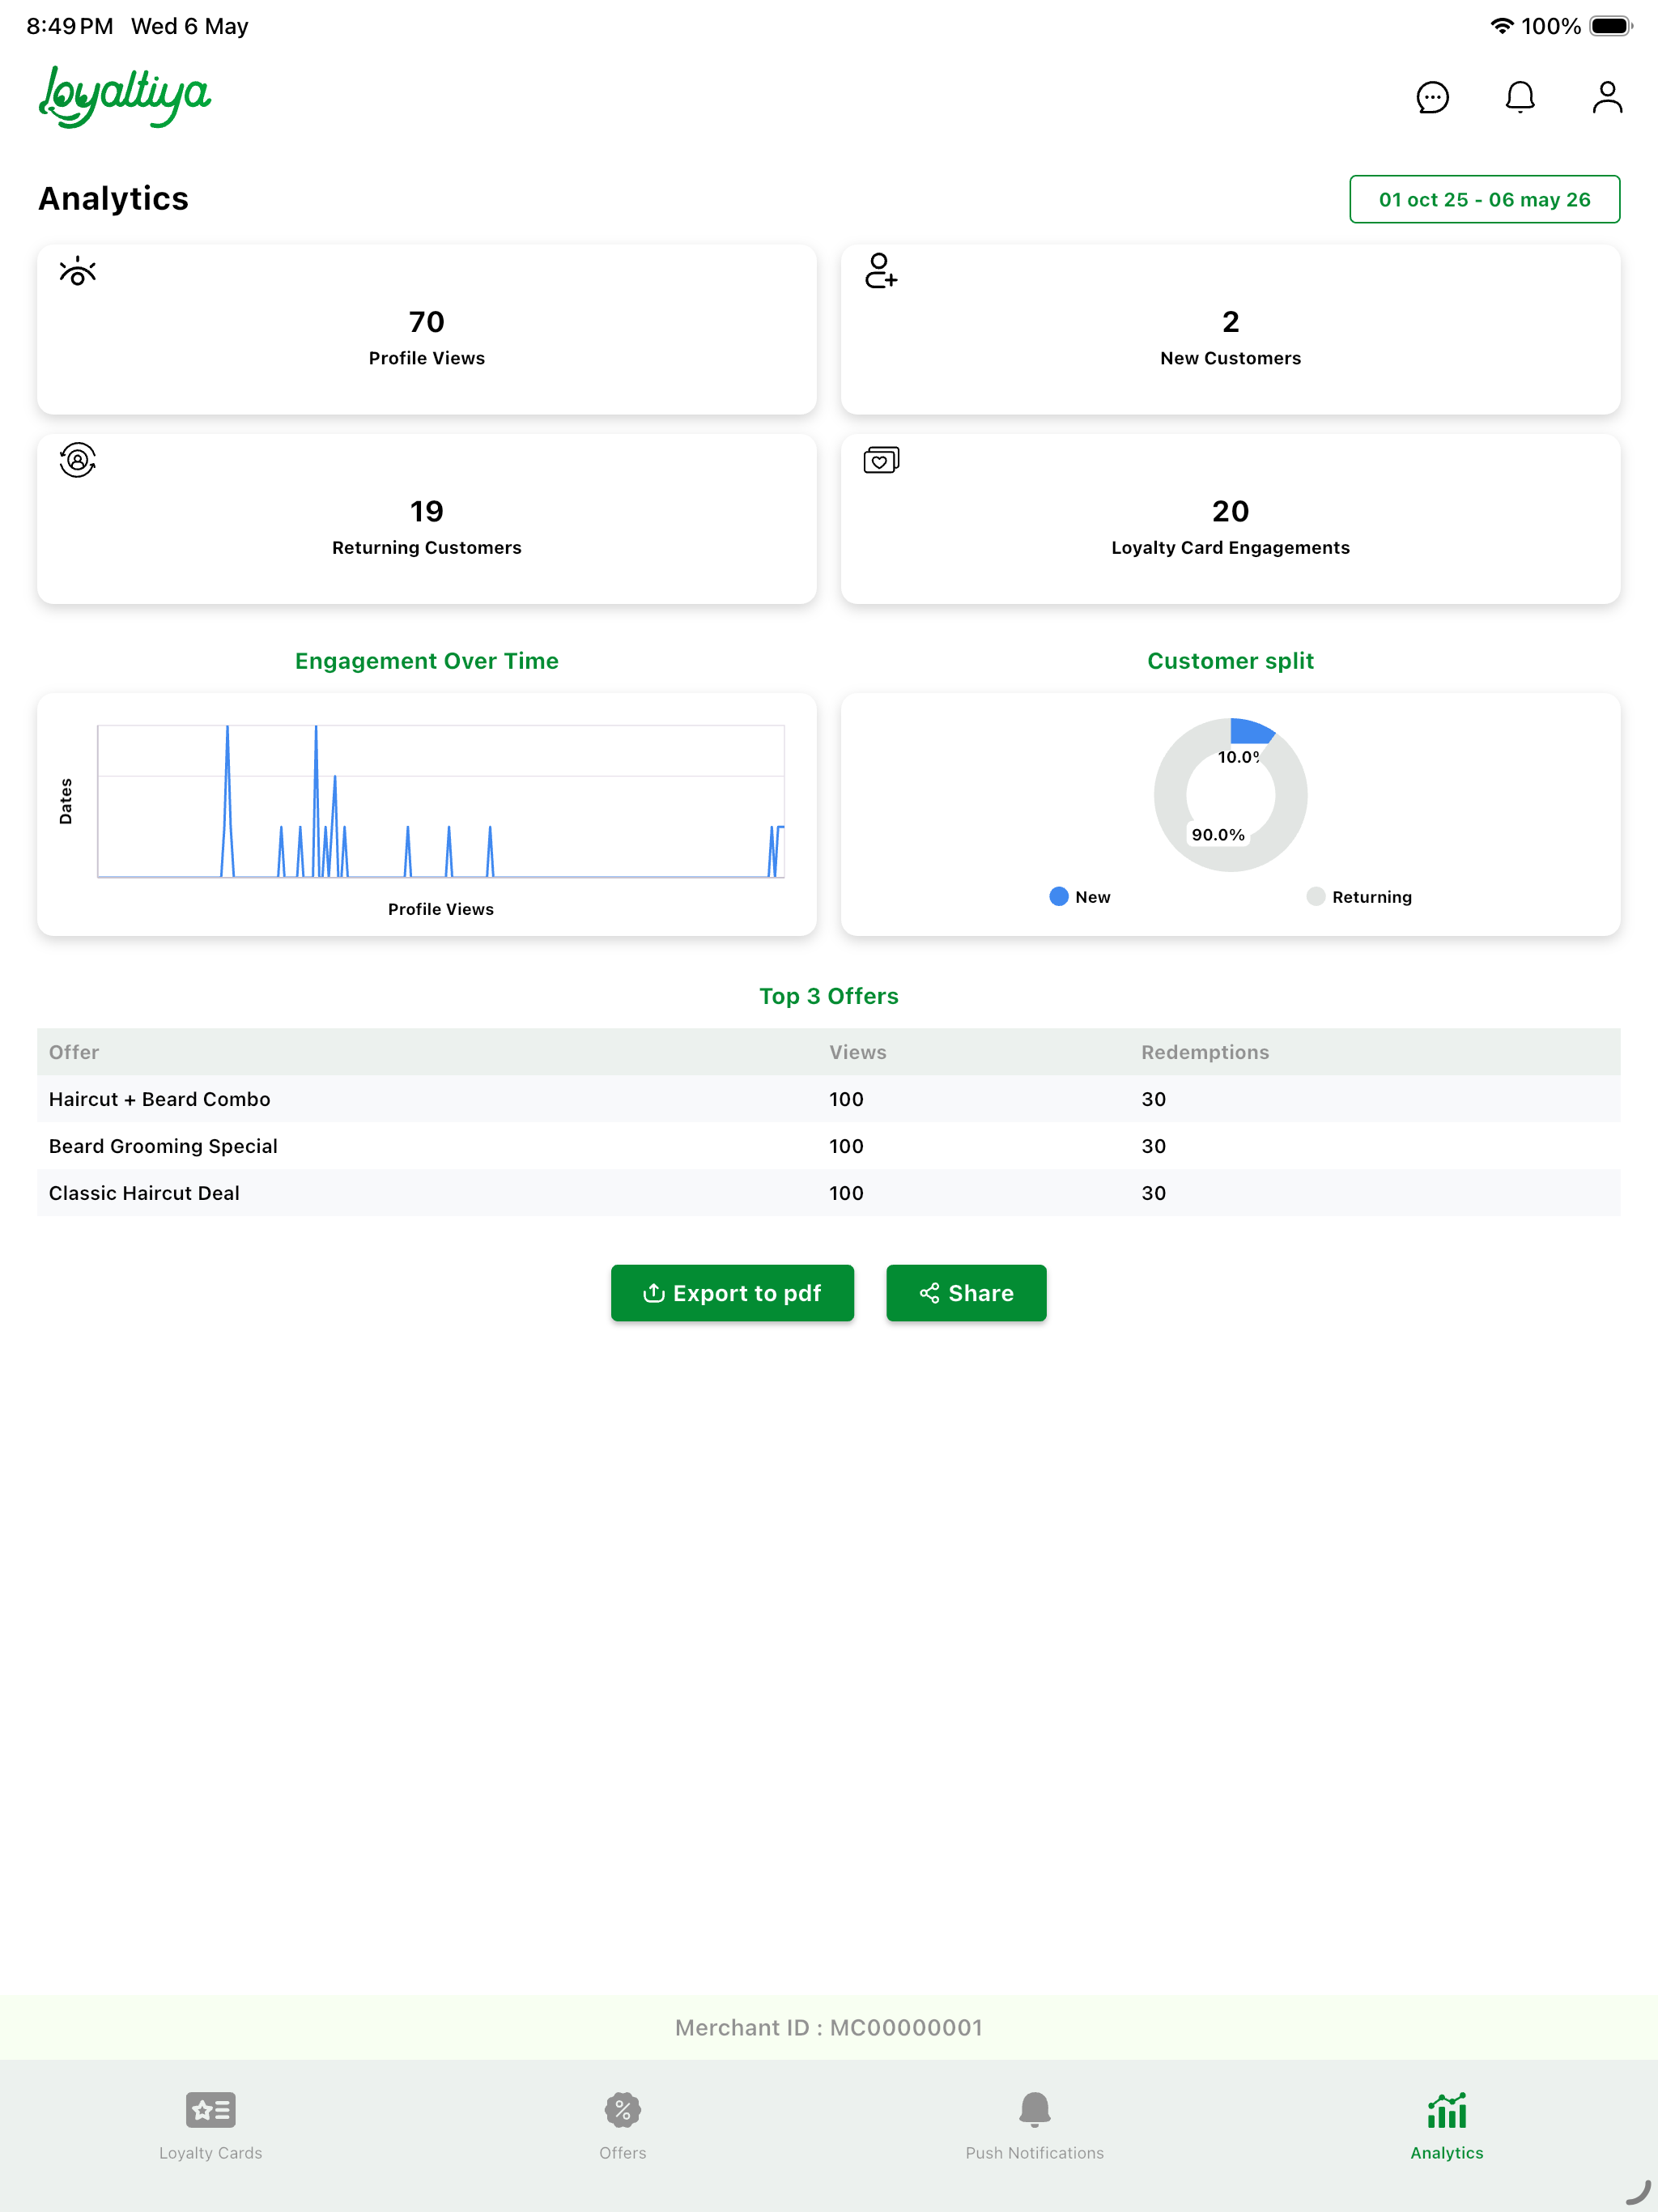
Task: Select the Haircut + Beard Combo row
Action: pyautogui.click(x=829, y=1099)
